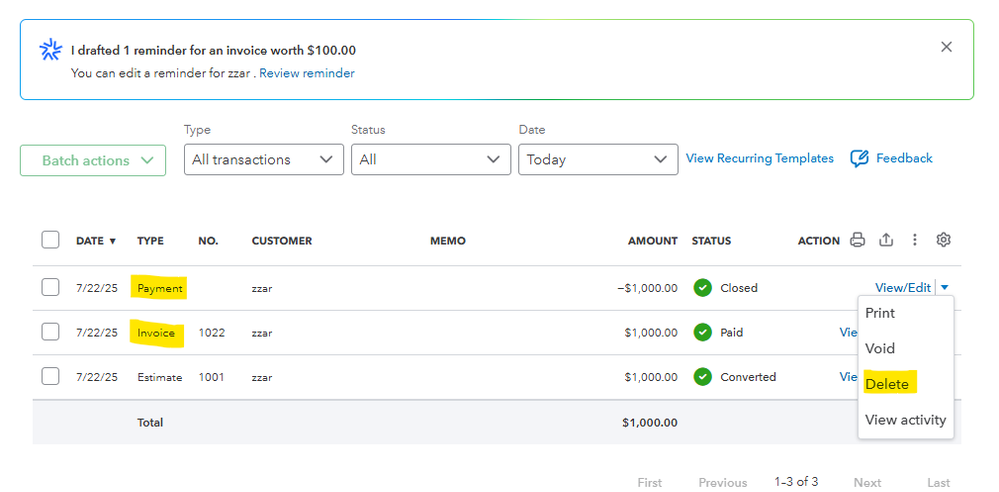Image resolution: width=999 pixels, height=492 pixels.
Task: Click the Feedback chat icon
Action: pyautogui.click(x=859, y=158)
